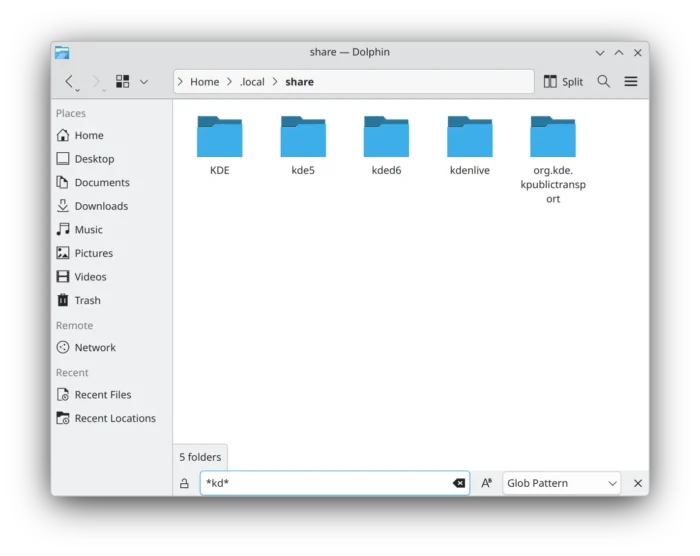Screen dimensions: 700x556
Task: Select the kde5 folder icon
Action: coord(303,137)
